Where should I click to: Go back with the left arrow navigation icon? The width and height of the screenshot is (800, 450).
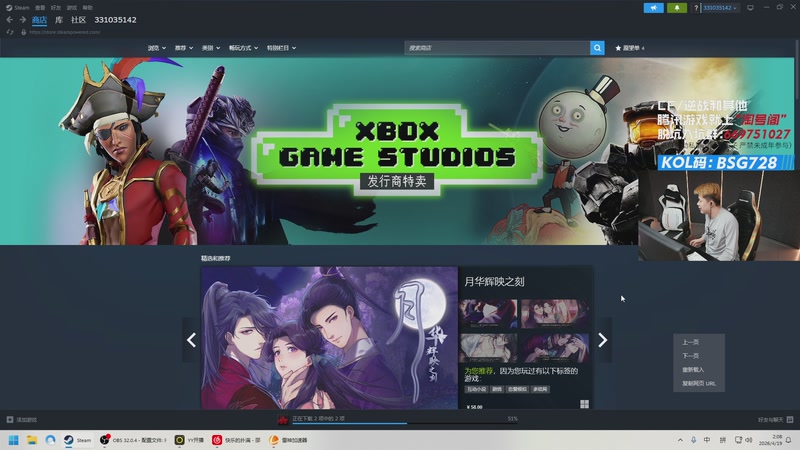coord(10,20)
